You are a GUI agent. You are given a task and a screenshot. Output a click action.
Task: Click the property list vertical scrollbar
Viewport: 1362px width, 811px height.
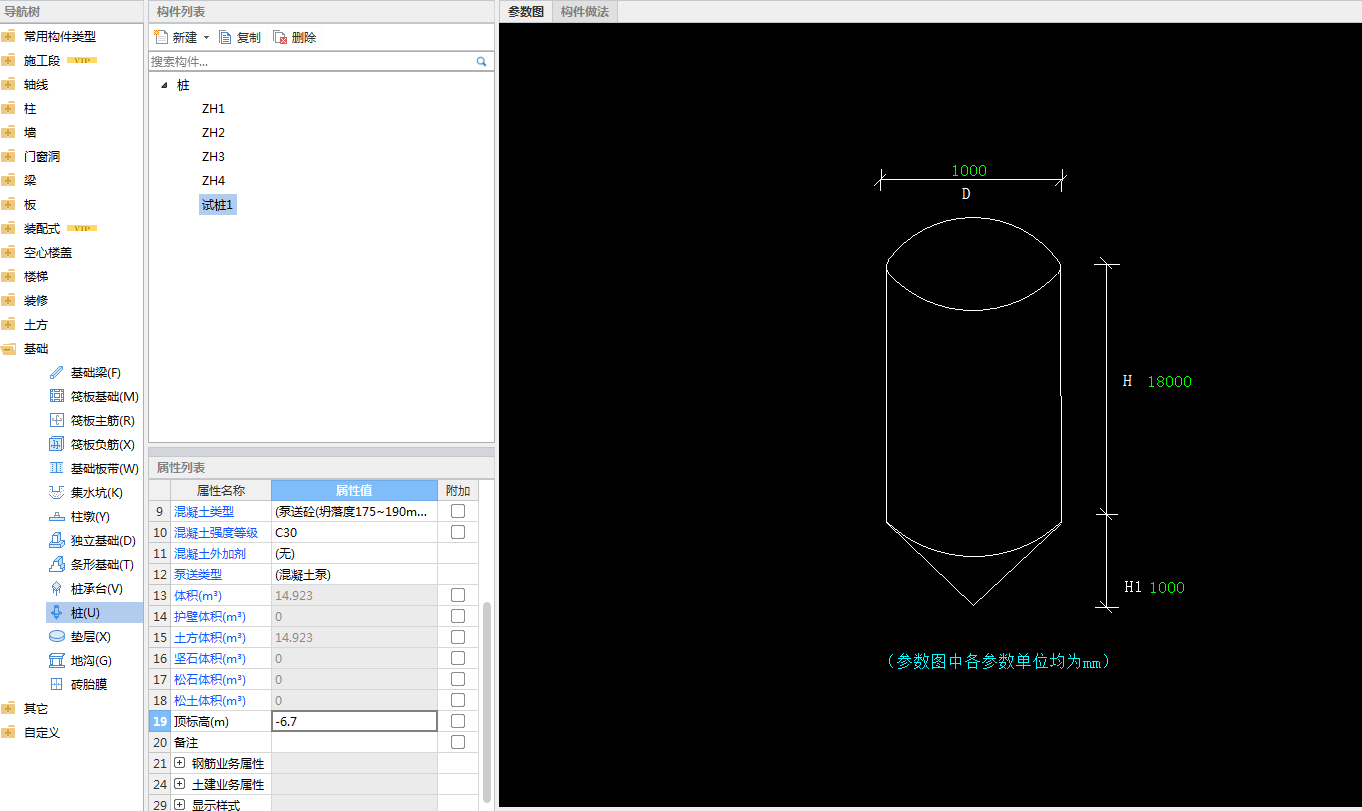pos(487,700)
